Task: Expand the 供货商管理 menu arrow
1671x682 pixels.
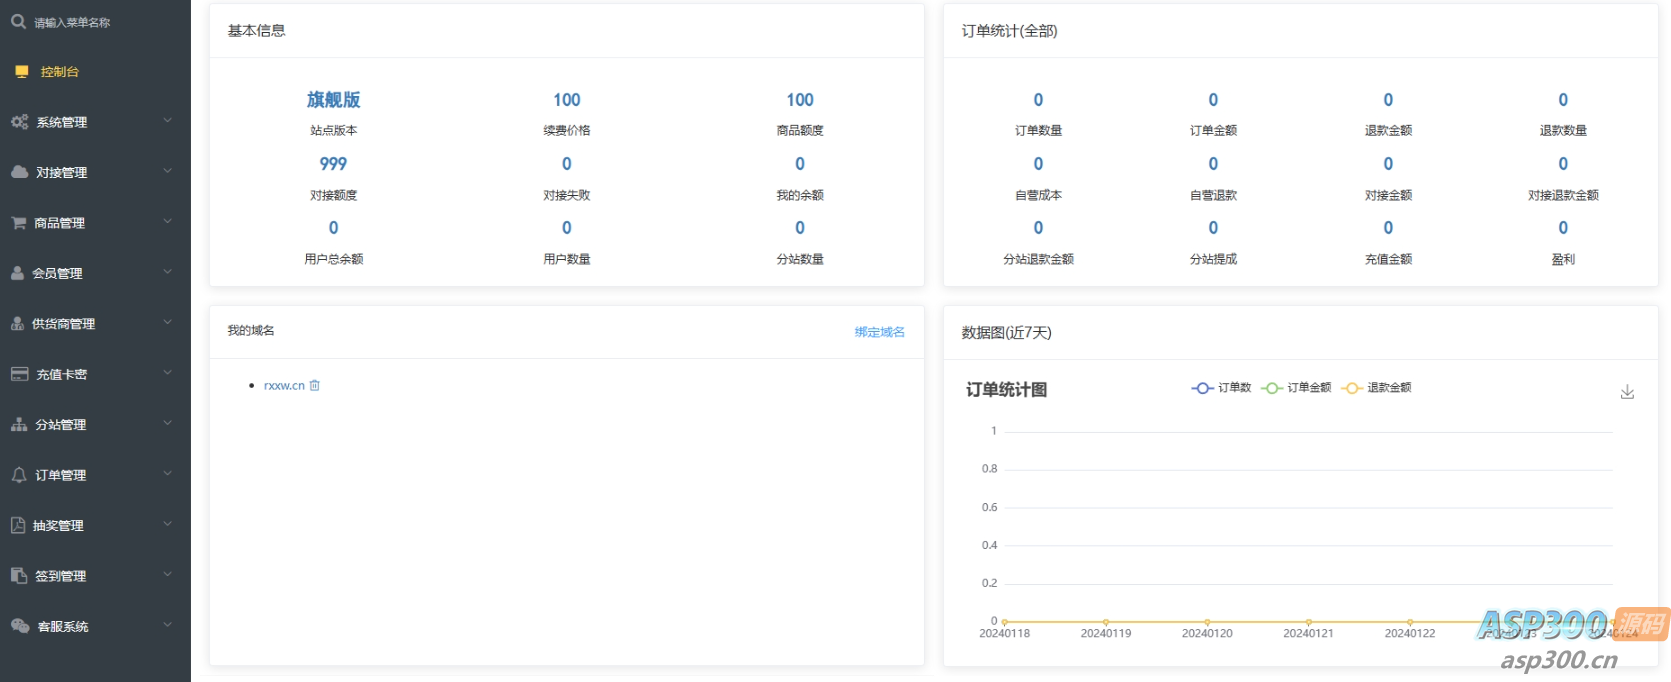Action: pyautogui.click(x=167, y=322)
